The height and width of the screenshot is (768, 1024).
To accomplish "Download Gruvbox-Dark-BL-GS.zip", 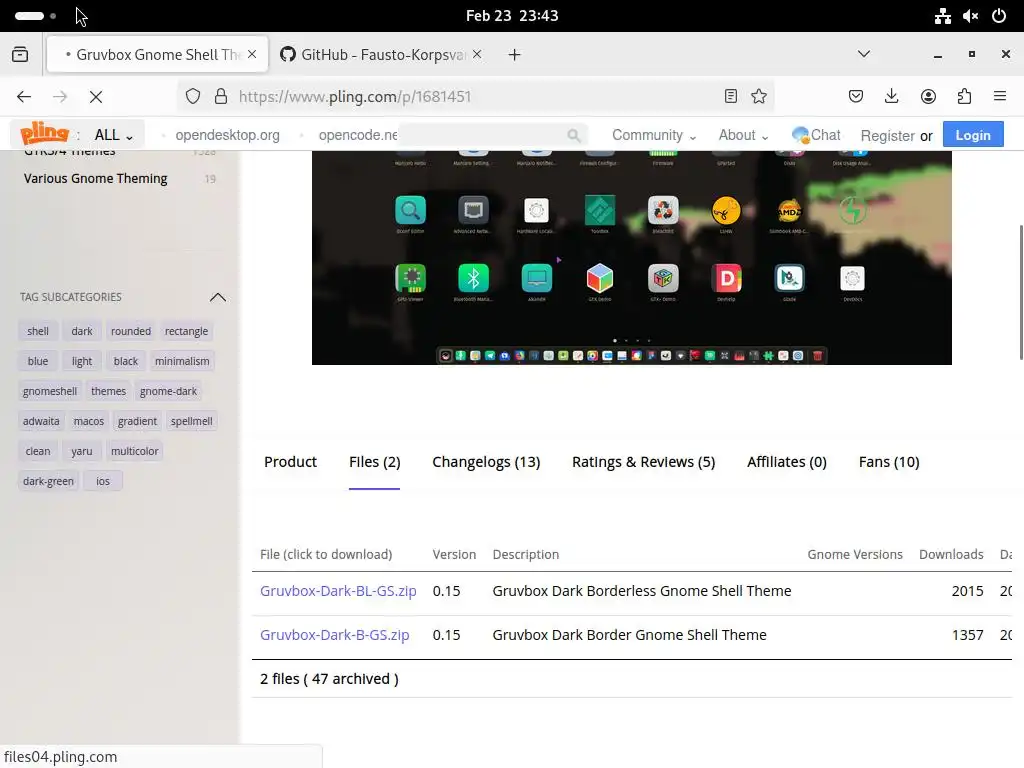I will coord(338,591).
